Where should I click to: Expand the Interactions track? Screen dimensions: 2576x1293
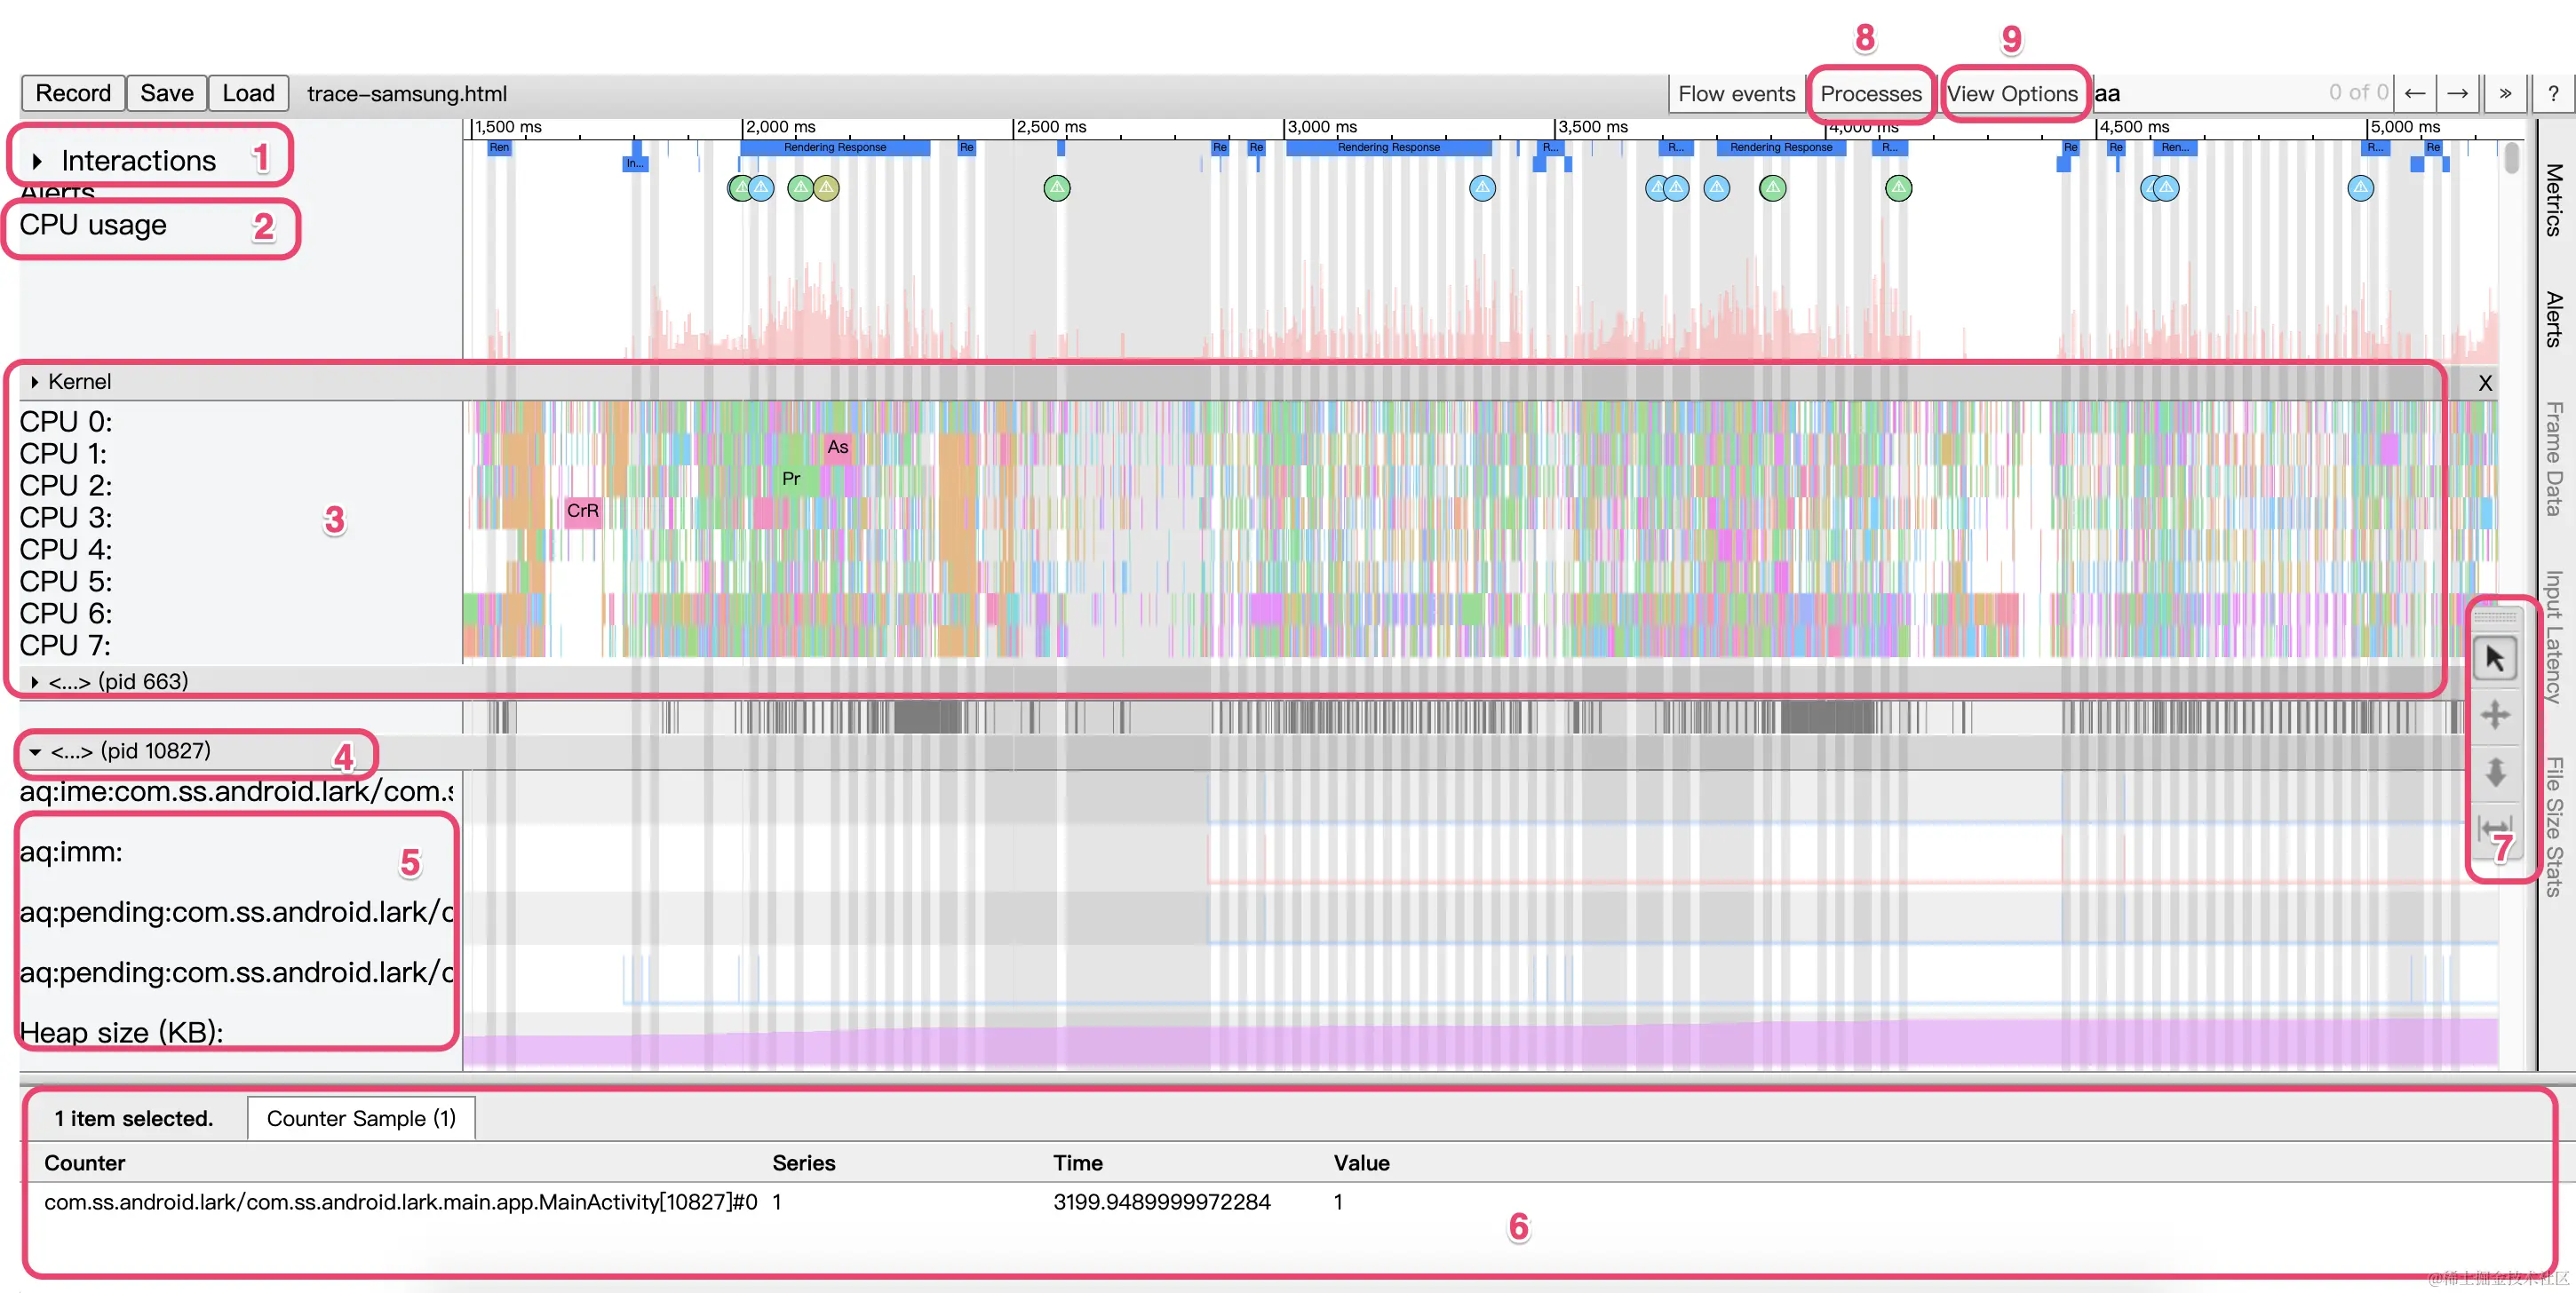tap(37, 161)
